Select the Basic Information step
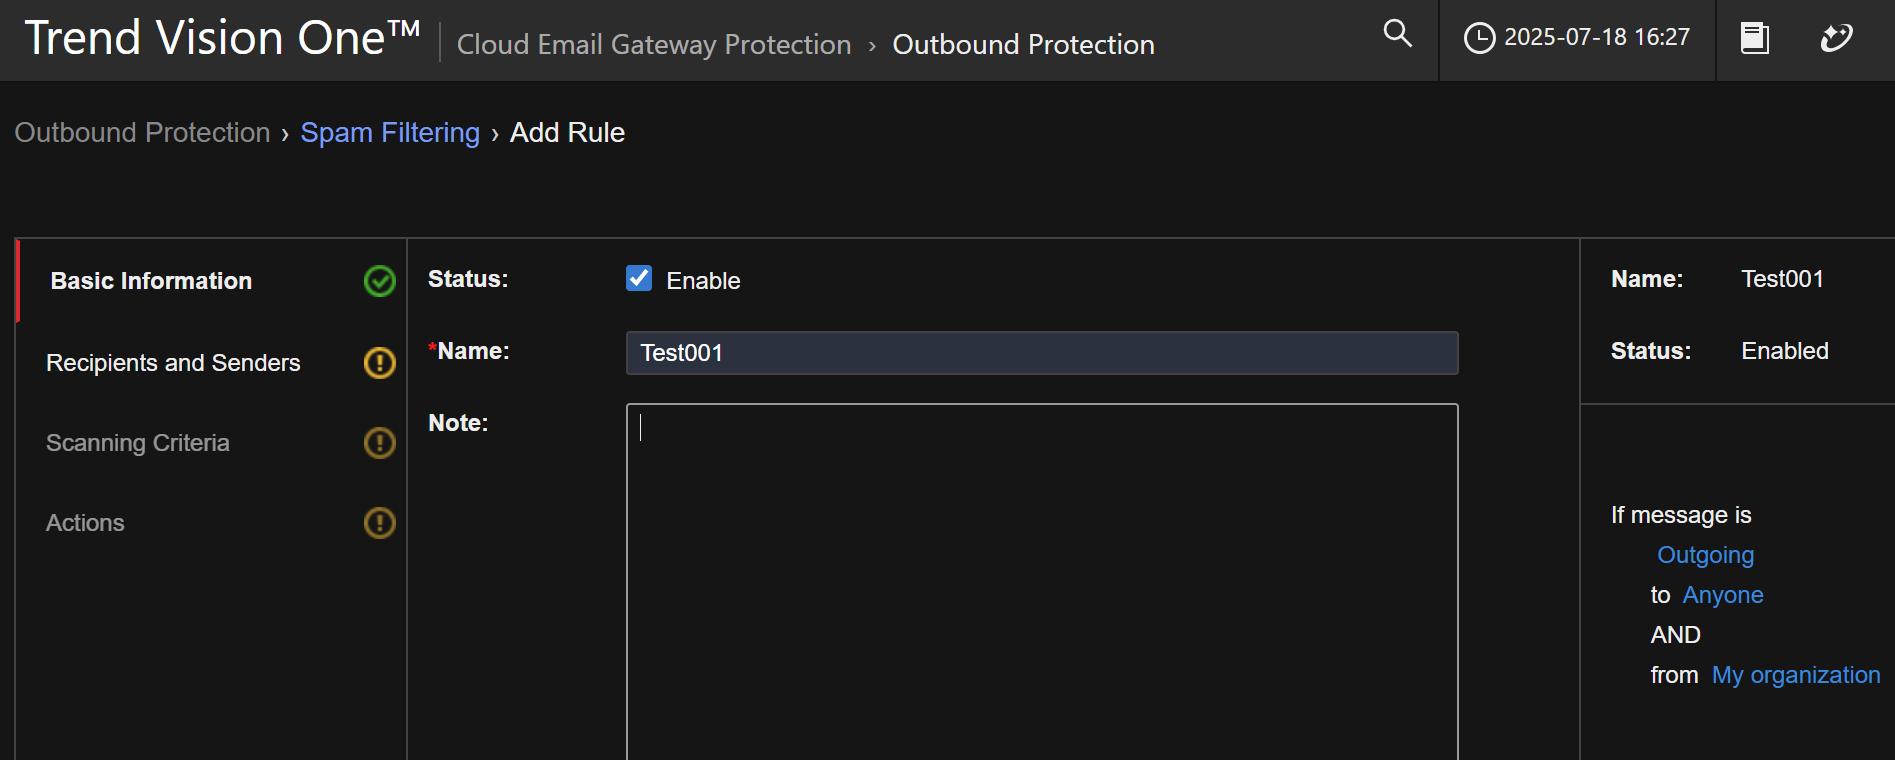Image resolution: width=1895 pixels, height=760 pixels. pyautogui.click(x=151, y=281)
